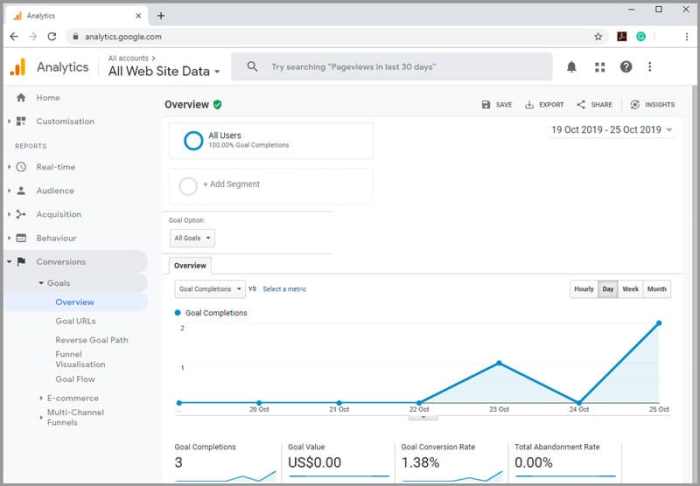
Task: Expand Multi-Channel Funnels section
Action: pyautogui.click(x=41, y=417)
